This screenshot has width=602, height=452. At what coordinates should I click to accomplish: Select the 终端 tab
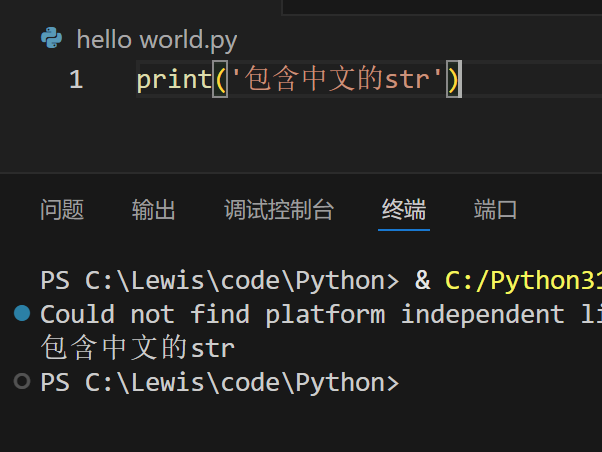pyautogui.click(x=404, y=210)
